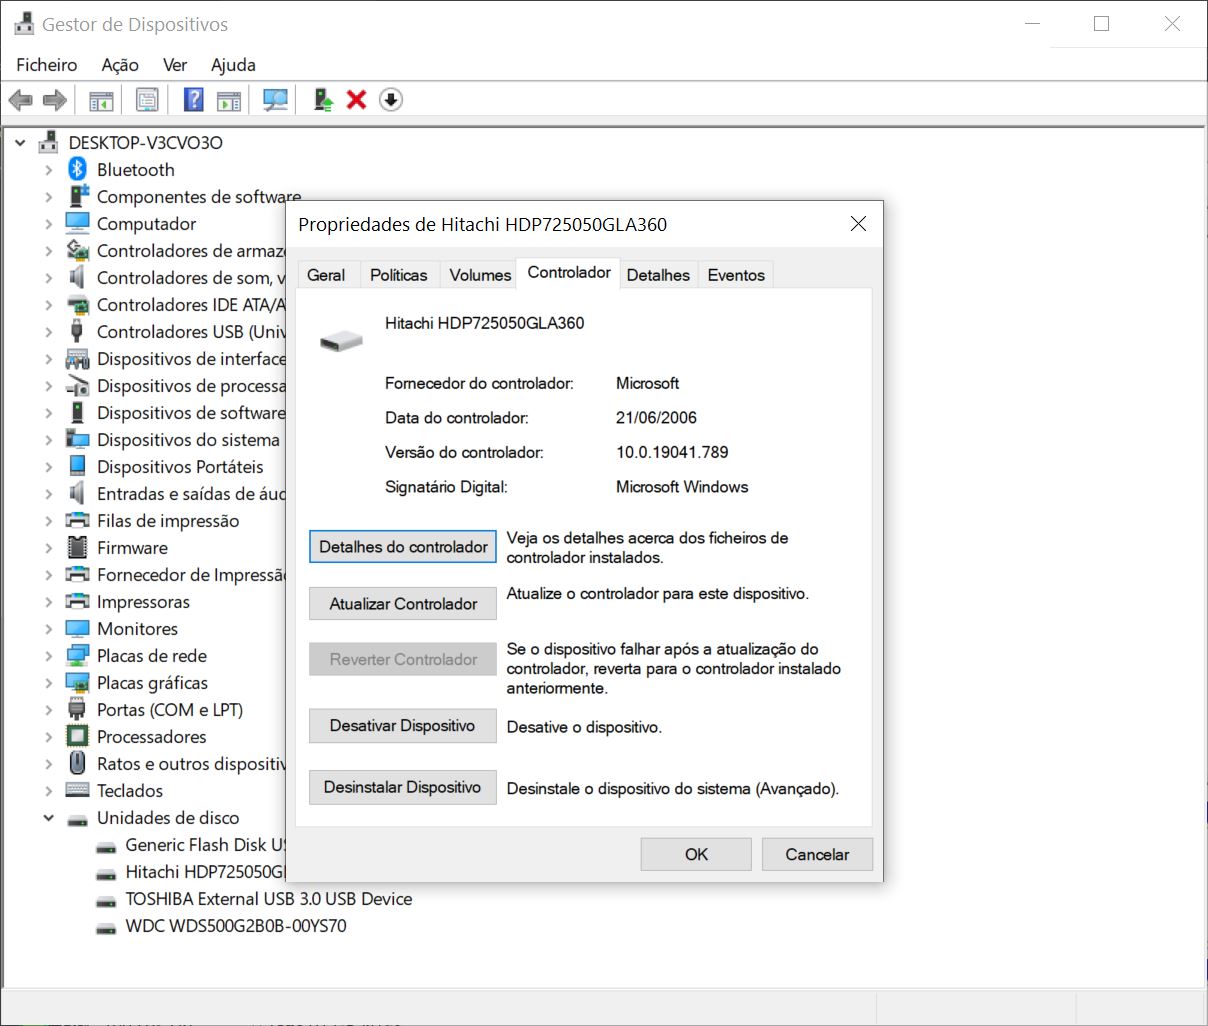Click the Back arrow in the toolbar
This screenshot has width=1208, height=1026.
point(20,100)
